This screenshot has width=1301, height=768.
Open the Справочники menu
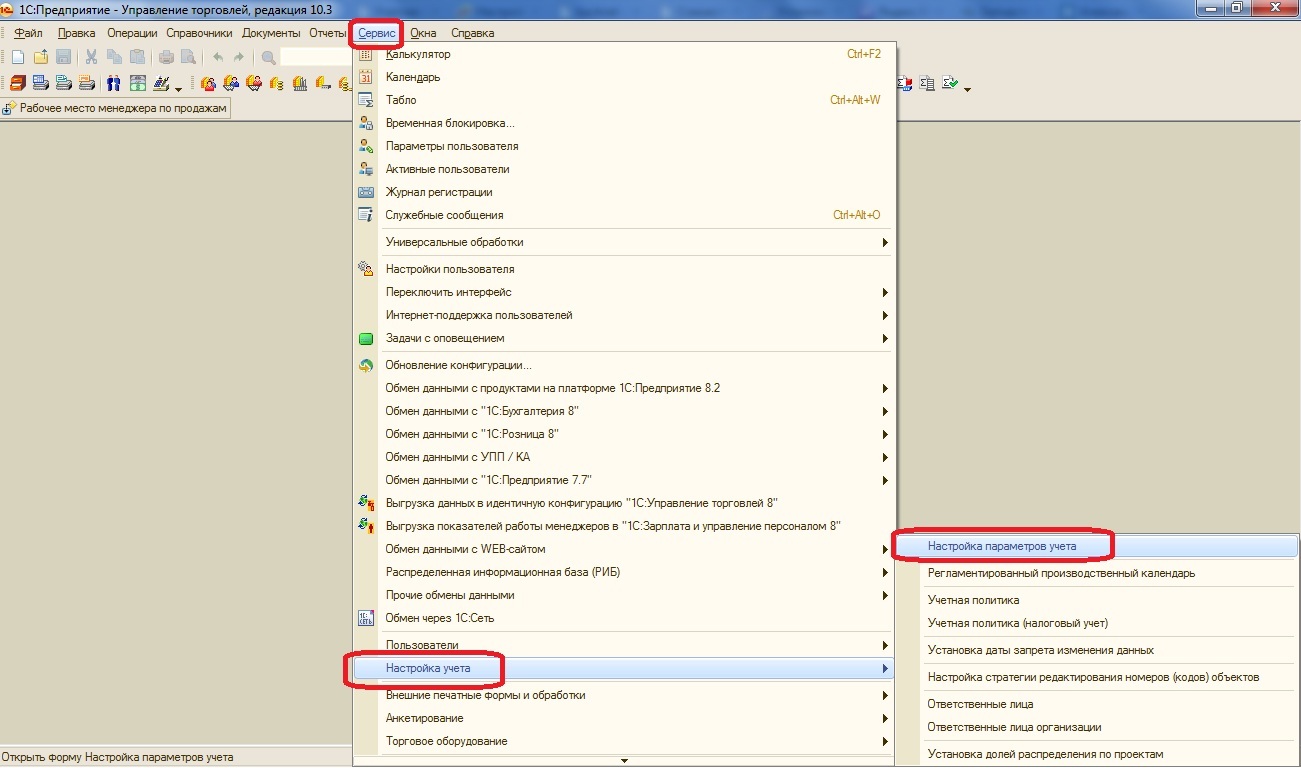200,33
